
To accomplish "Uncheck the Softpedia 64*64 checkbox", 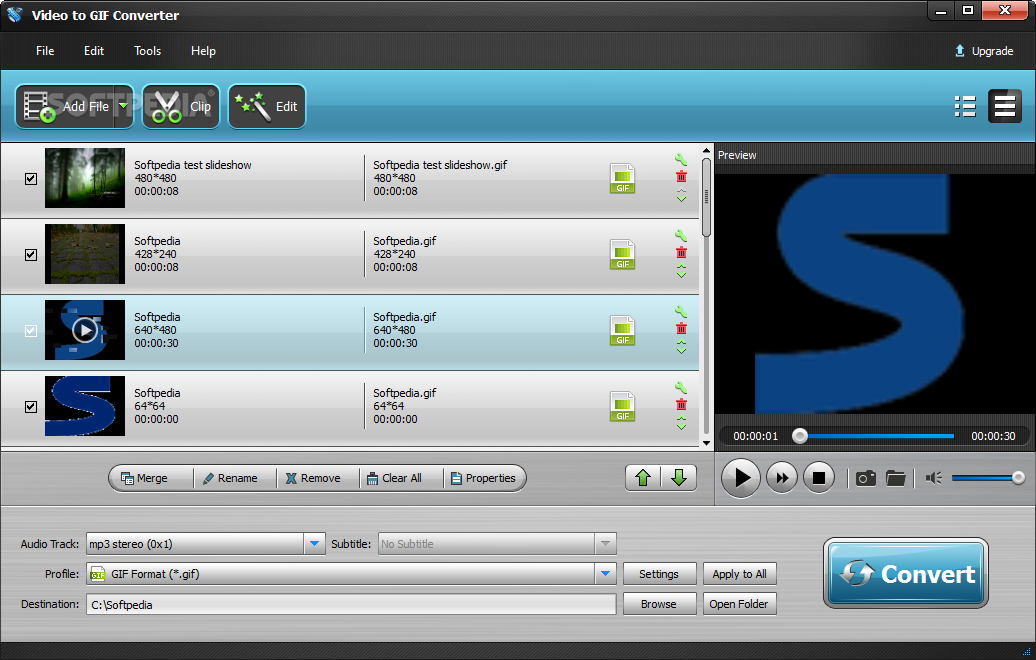I will point(31,406).
